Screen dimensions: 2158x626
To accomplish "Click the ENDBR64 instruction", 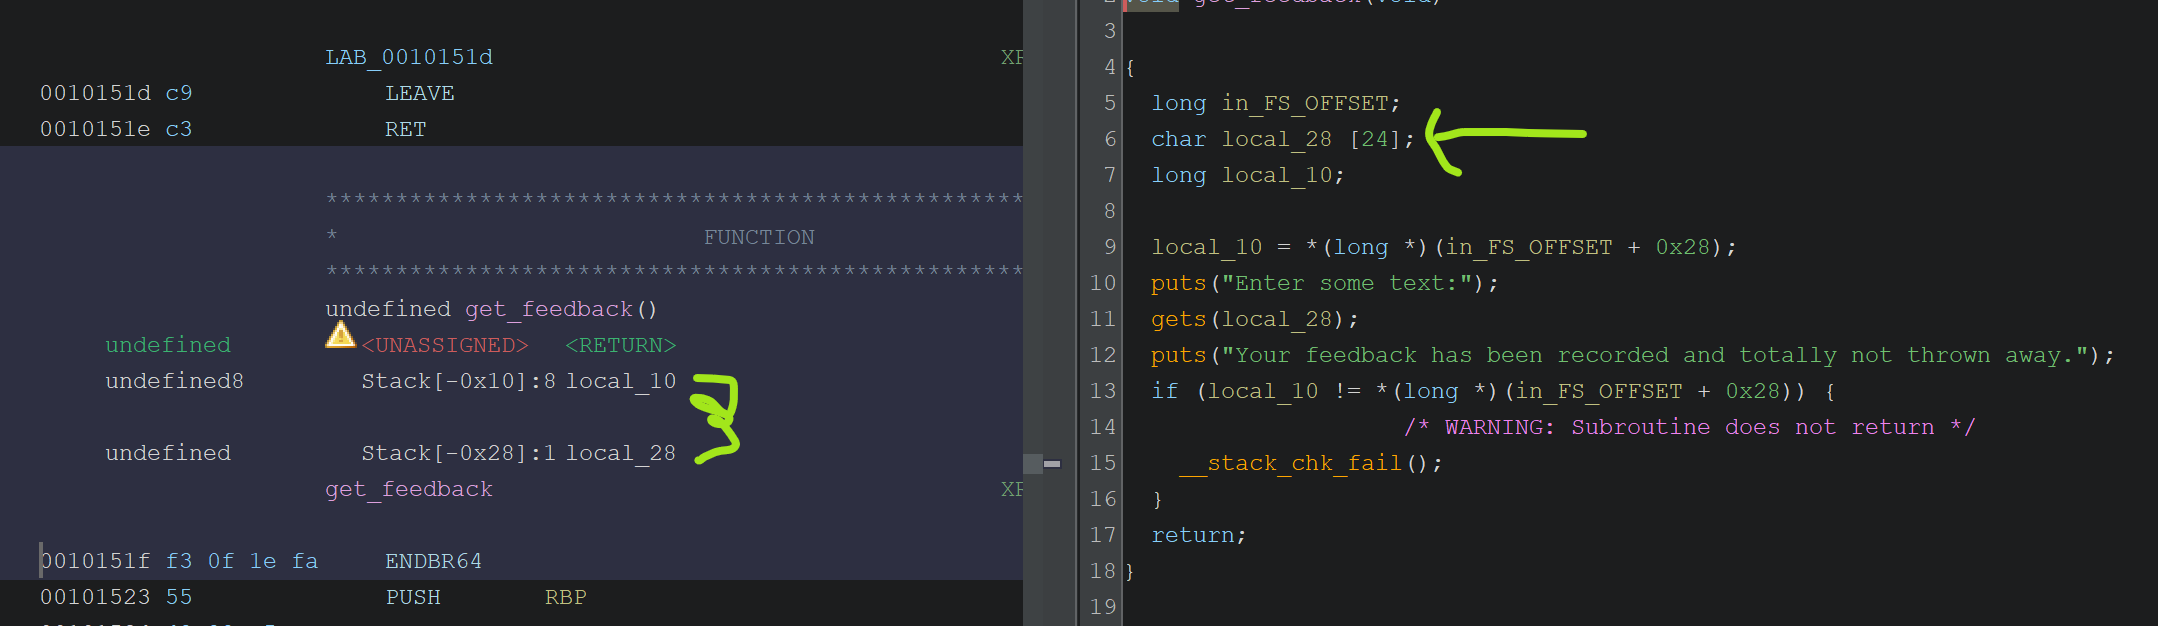I will [433, 561].
